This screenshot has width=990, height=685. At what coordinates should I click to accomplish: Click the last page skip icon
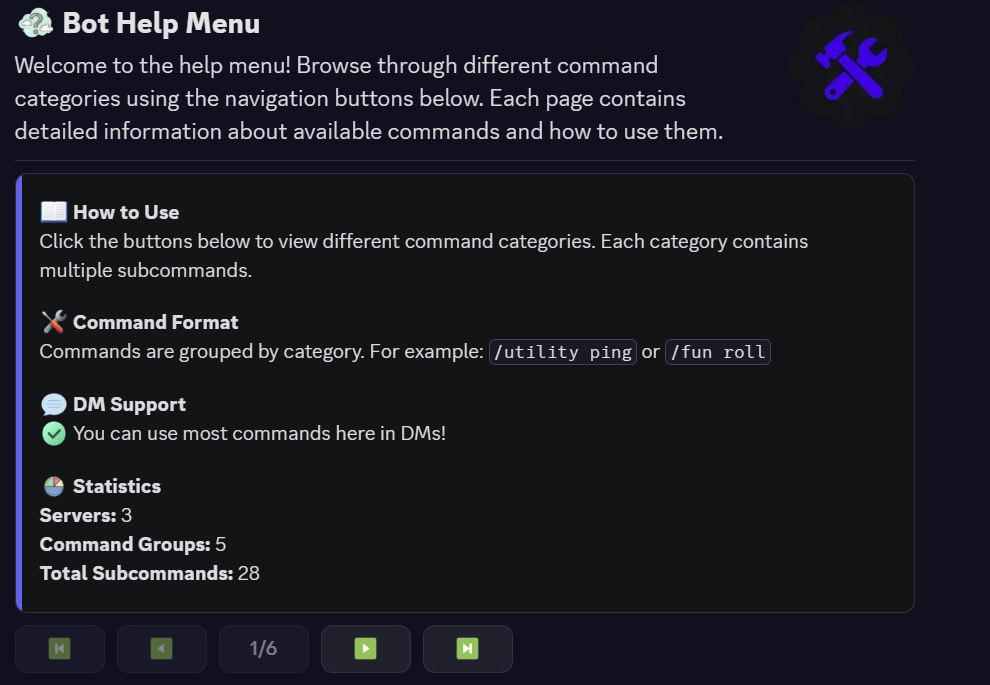coord(467,648)
